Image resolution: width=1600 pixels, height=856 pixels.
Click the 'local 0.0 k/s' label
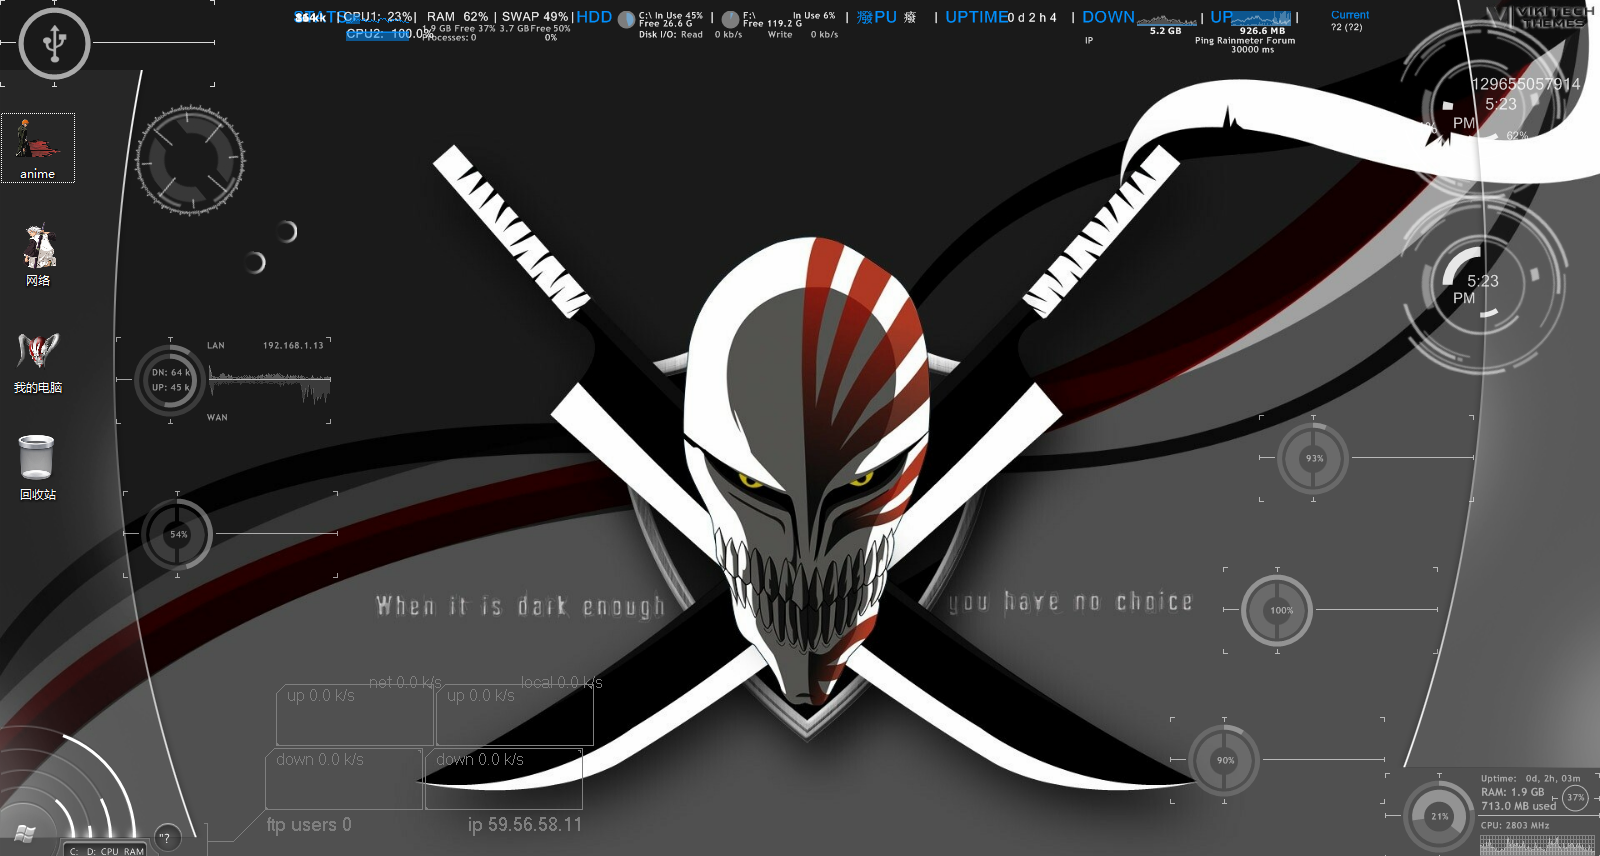click(x=562, y=682)
